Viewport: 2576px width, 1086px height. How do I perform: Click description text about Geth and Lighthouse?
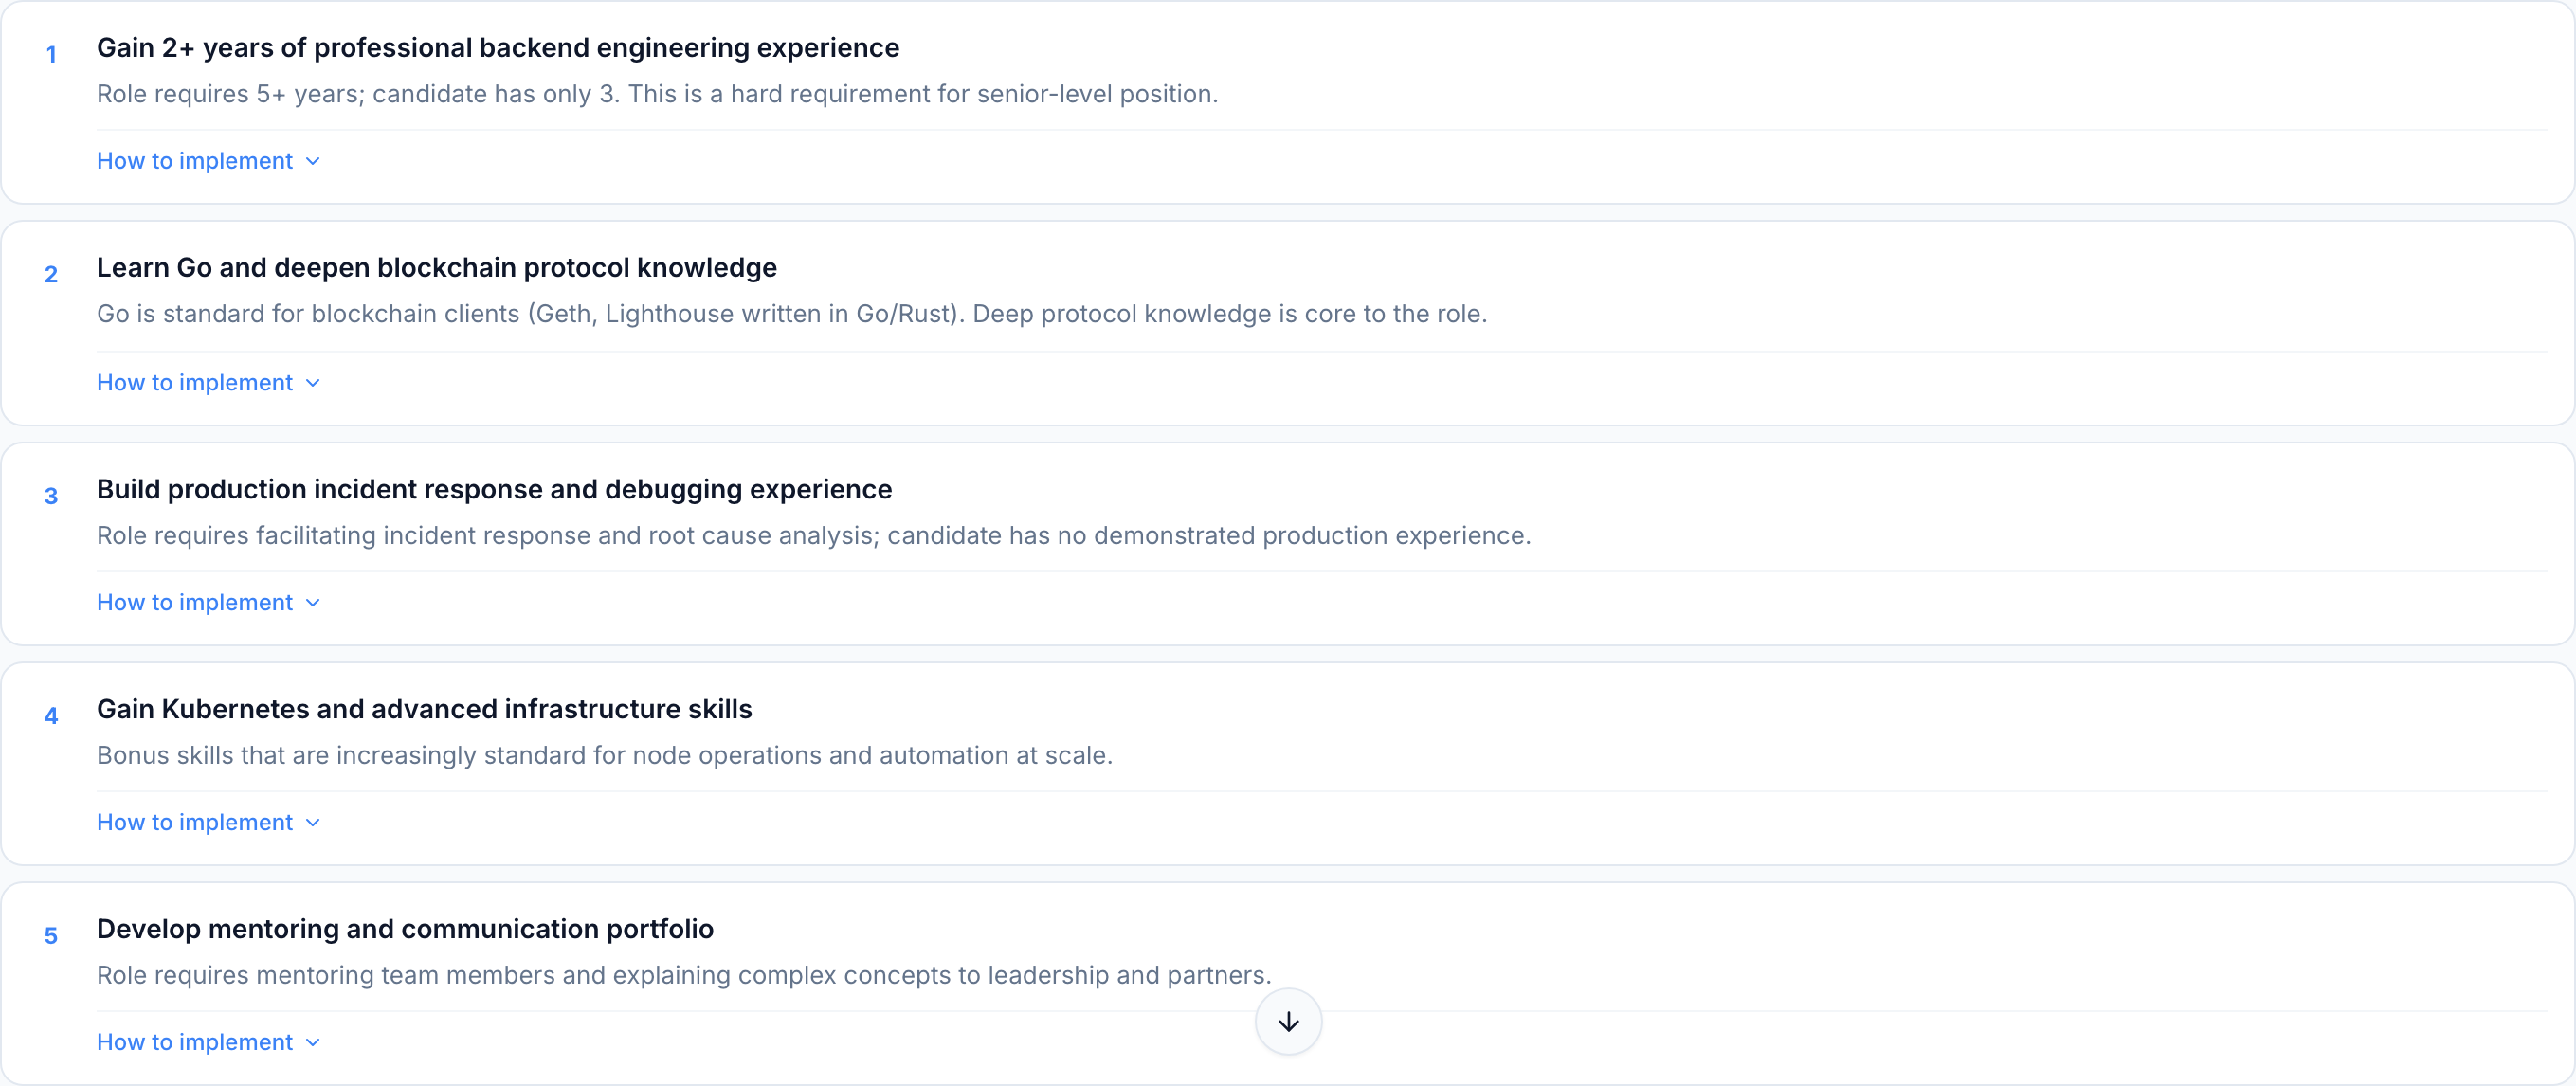tap(793, 313)
